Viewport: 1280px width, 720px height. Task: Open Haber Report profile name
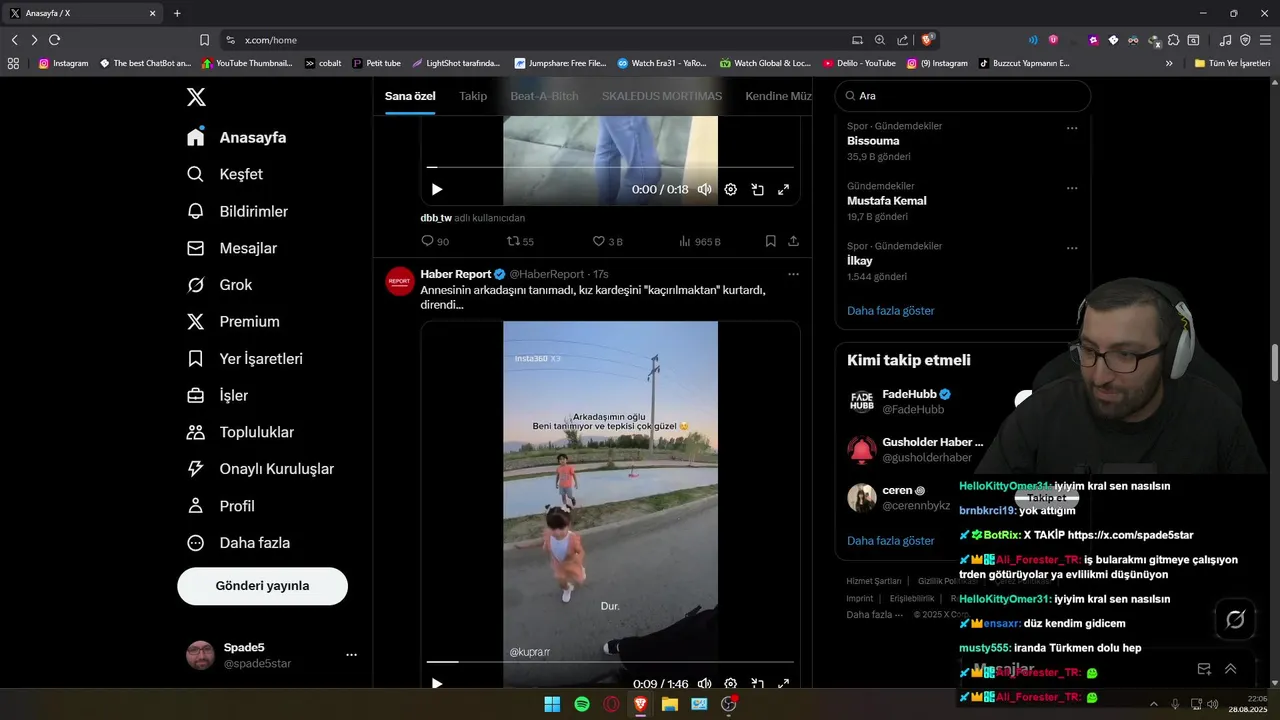[456, 274]
